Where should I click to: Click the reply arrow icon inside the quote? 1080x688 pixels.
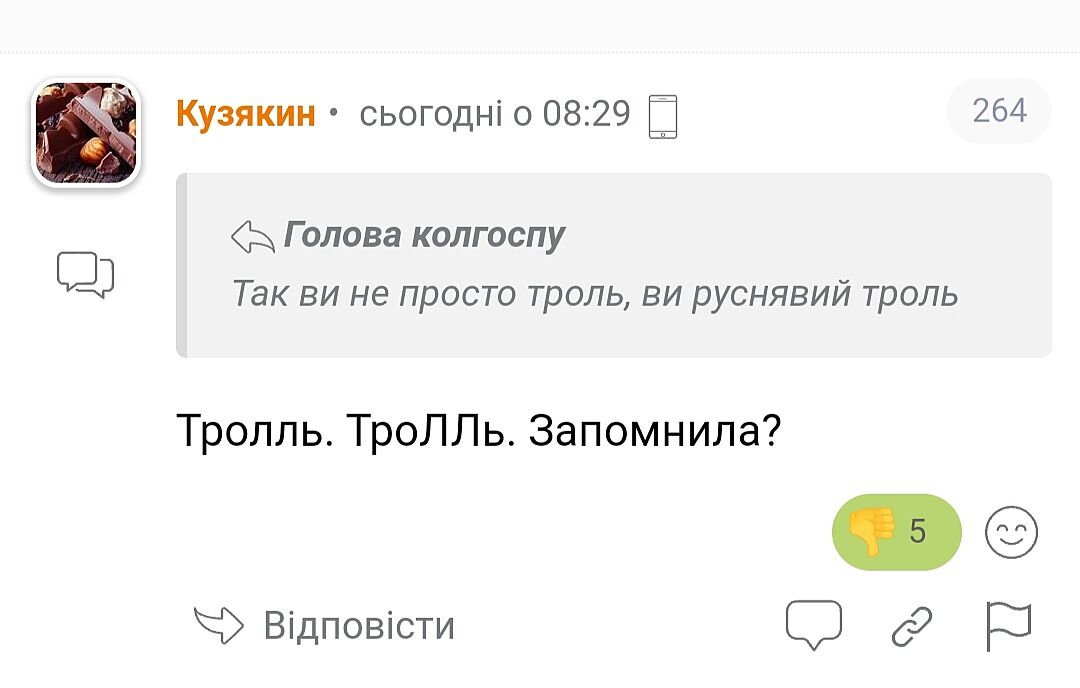pos(253,237)
